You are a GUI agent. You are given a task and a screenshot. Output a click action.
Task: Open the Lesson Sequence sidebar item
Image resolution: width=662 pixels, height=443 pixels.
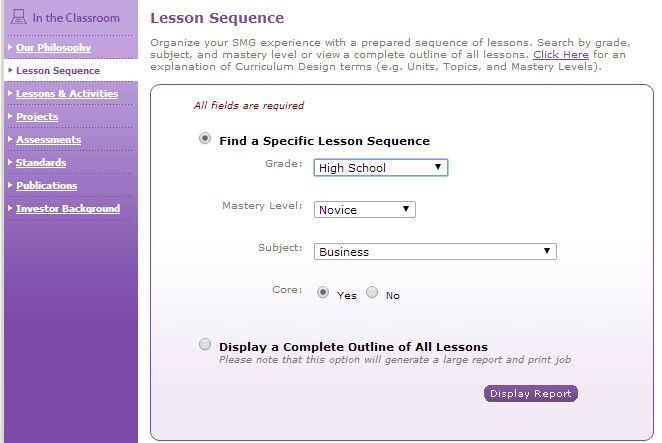(x=58, y=71)
